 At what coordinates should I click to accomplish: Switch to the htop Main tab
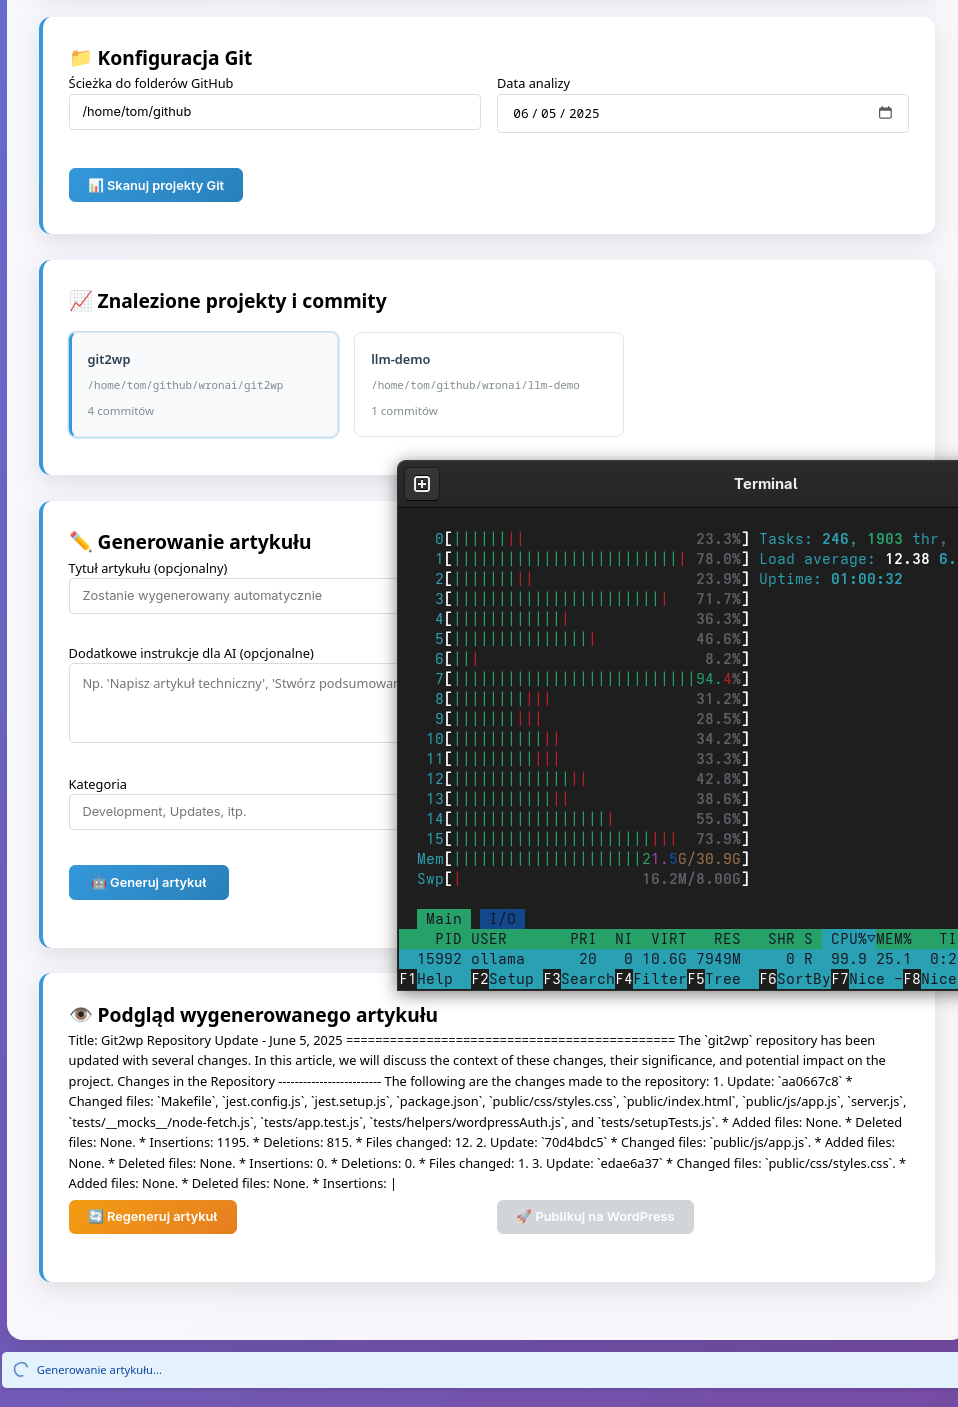(x=444, y=919)
